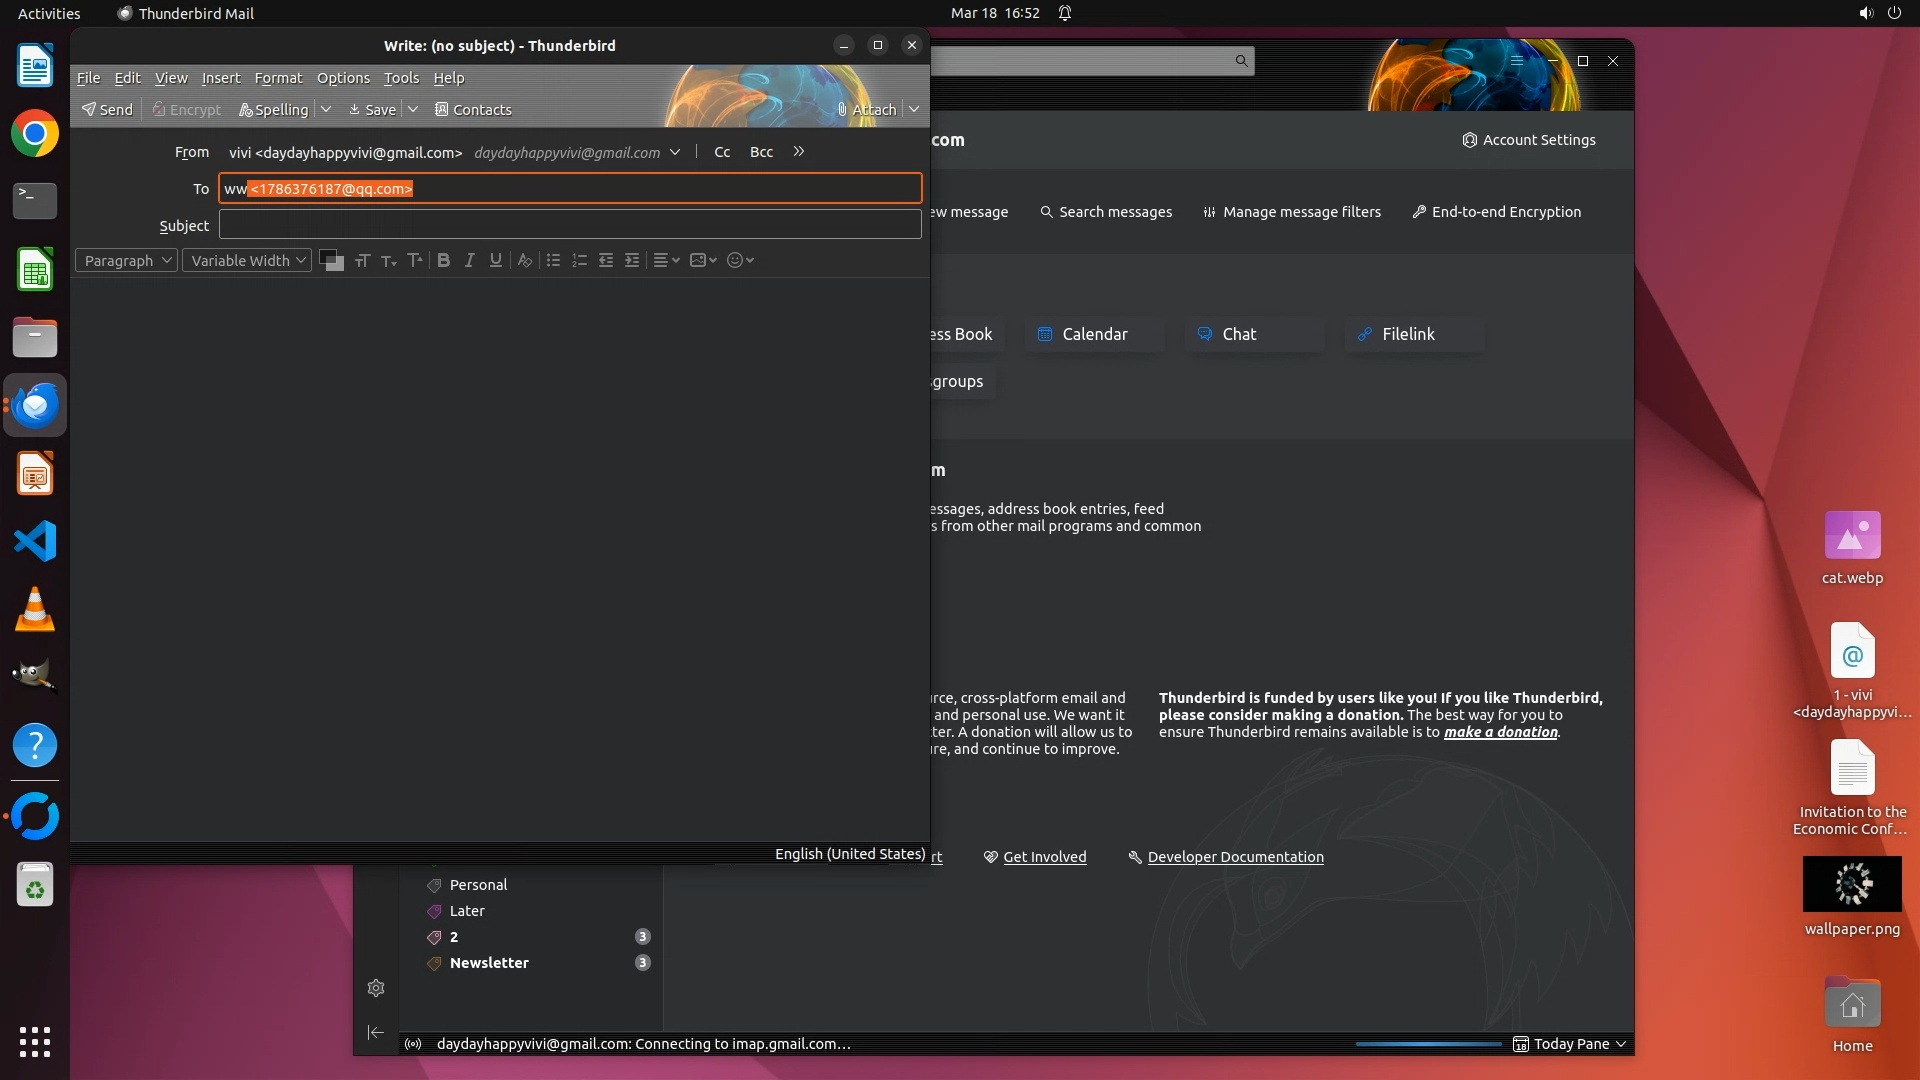The height and width of the screenshot is (1080, 1920).
Task: Open the Paragraph style dropdown
Action: 126,260
